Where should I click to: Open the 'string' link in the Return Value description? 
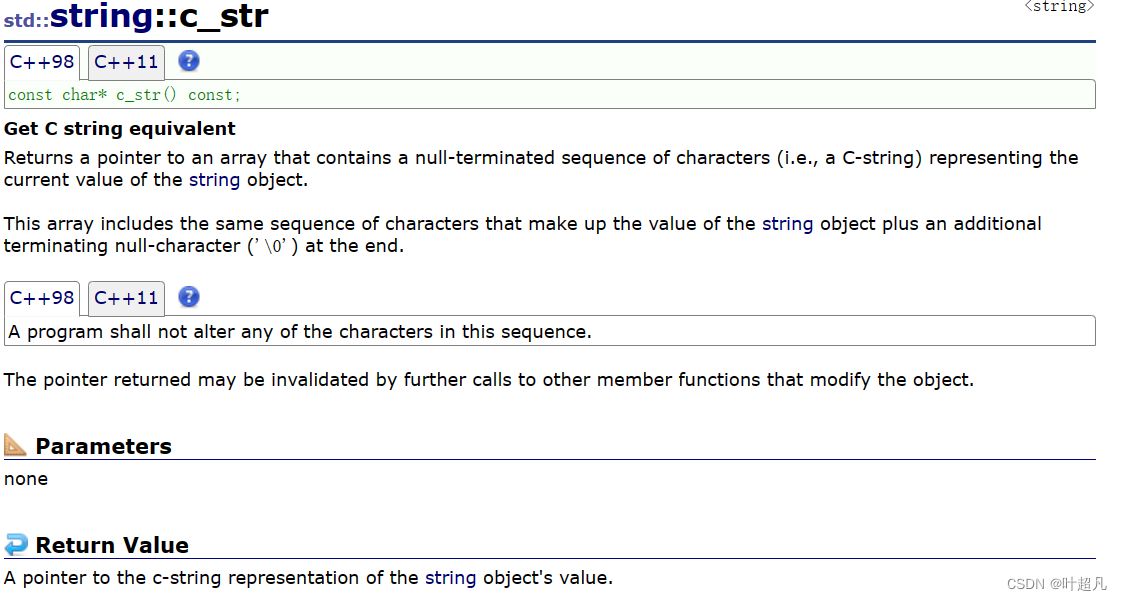(x=451, y=577)
